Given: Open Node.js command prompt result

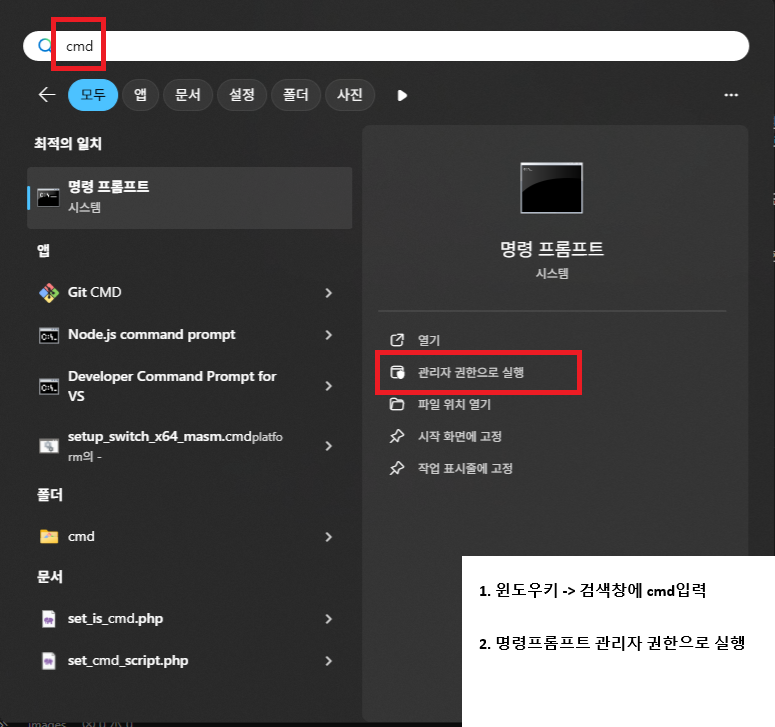Looking at the screenshot, I should tap(190, 335).
